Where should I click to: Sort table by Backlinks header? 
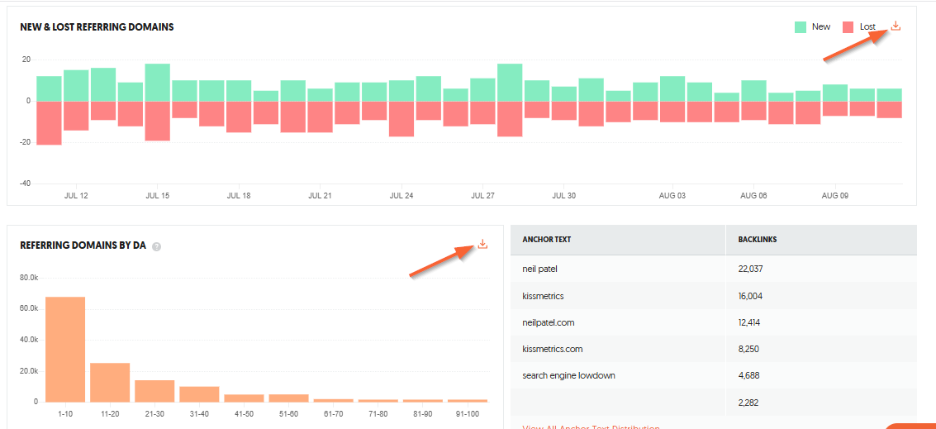point(758,239)
